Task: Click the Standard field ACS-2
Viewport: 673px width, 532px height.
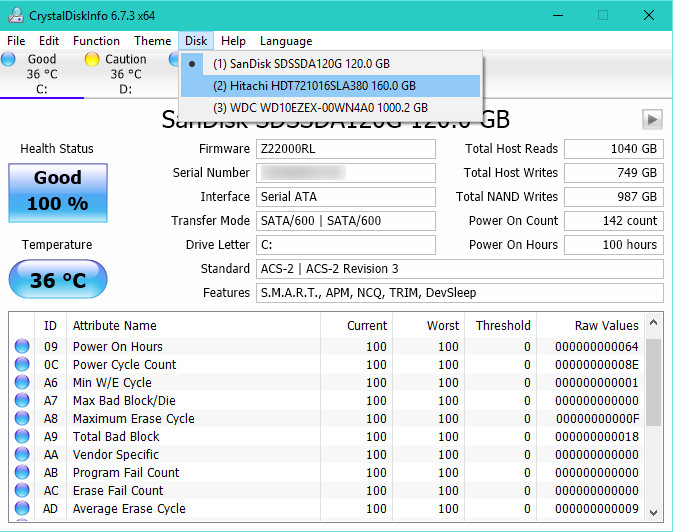Action: pos(460,269)
